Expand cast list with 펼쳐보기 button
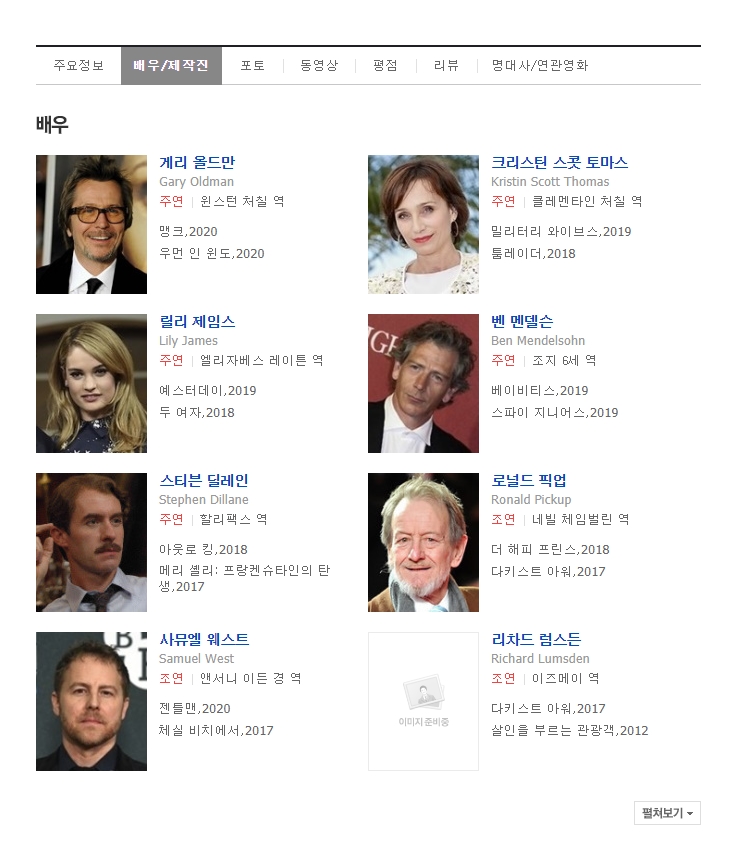This screenshot has height=846, width=731. click(667, 813)
